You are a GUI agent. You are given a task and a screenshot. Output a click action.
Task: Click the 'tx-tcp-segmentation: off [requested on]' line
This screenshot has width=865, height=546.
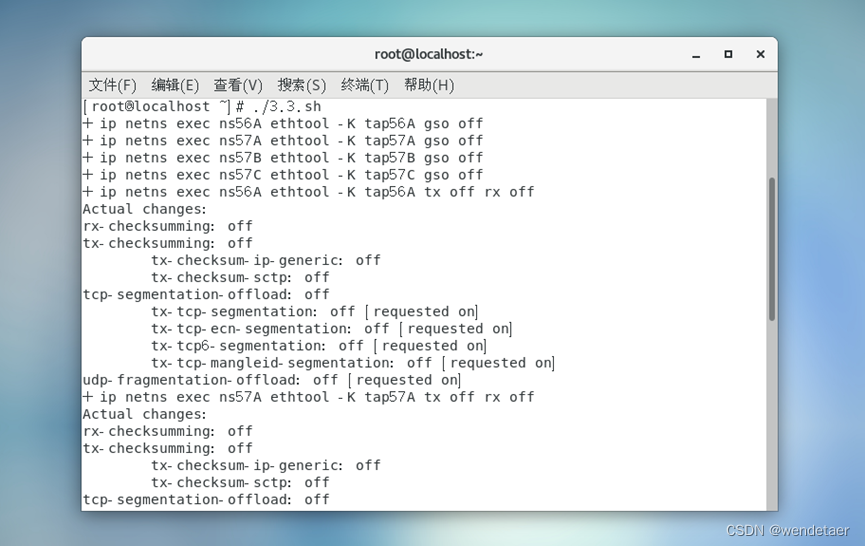click(x=315, y=312)
